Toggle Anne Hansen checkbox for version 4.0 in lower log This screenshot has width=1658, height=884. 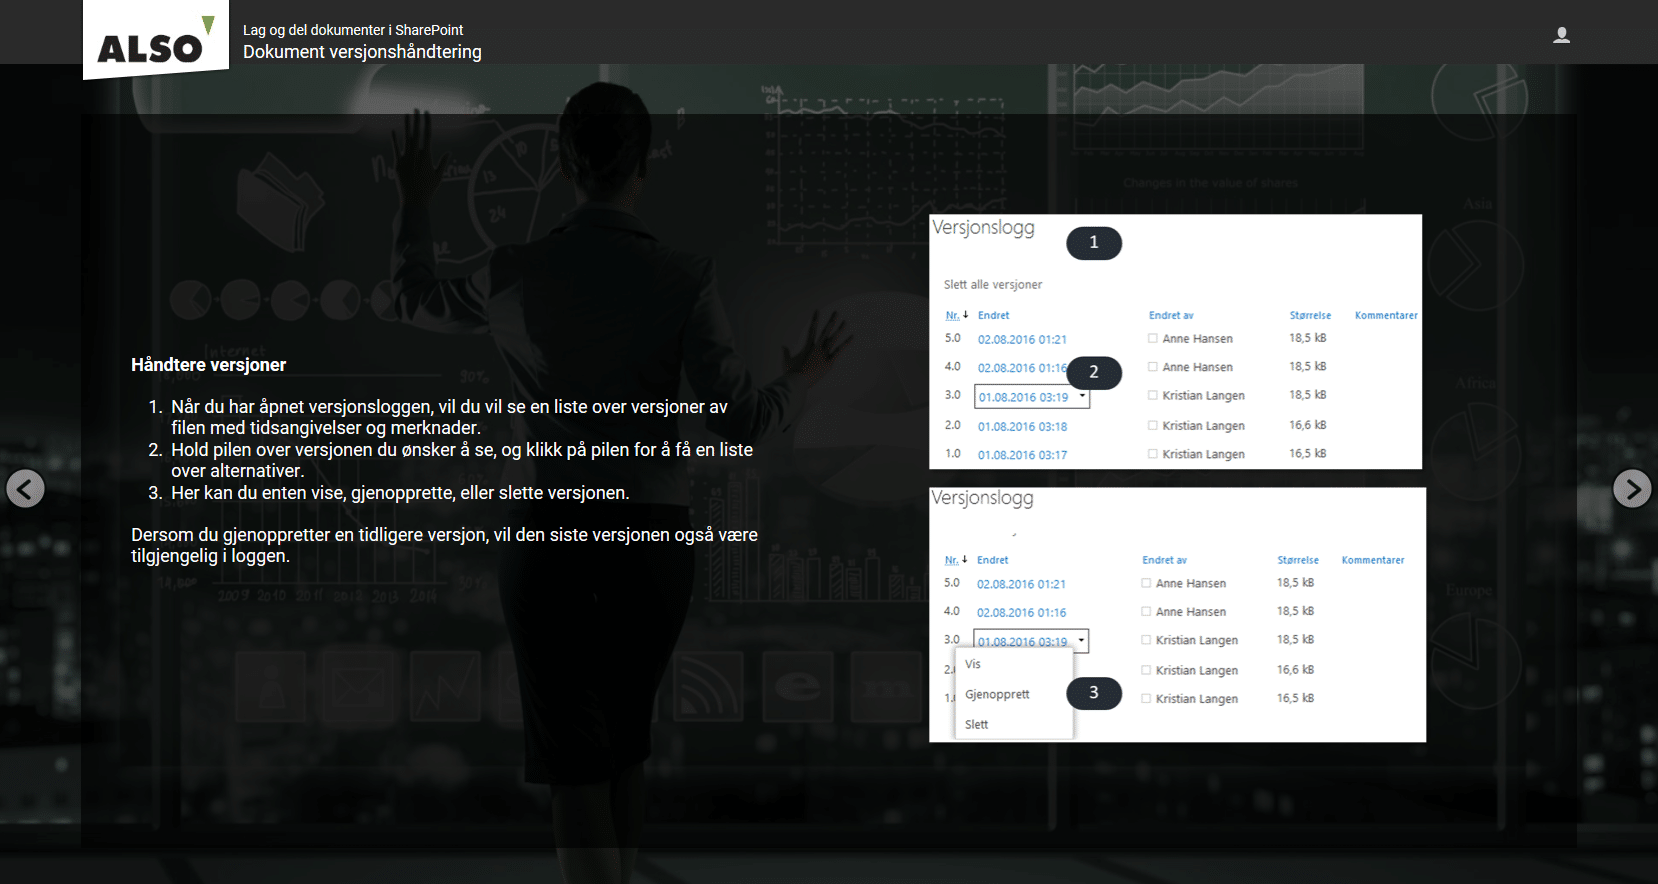click(1146, 611)
